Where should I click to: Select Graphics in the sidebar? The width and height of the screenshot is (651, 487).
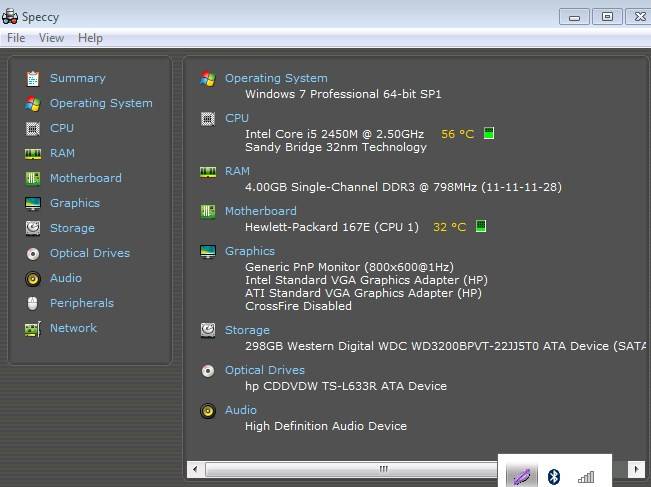click(x=75, y=203)
